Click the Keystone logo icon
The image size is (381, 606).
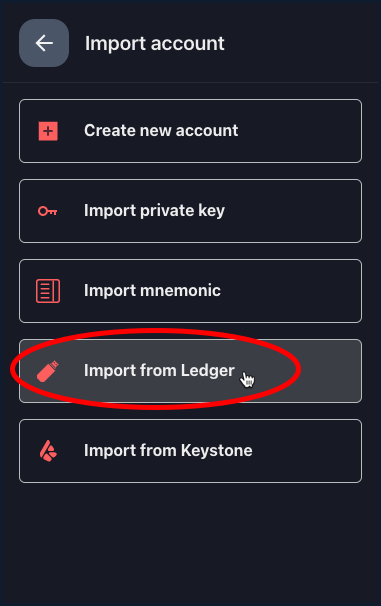[x=48, y=451]
